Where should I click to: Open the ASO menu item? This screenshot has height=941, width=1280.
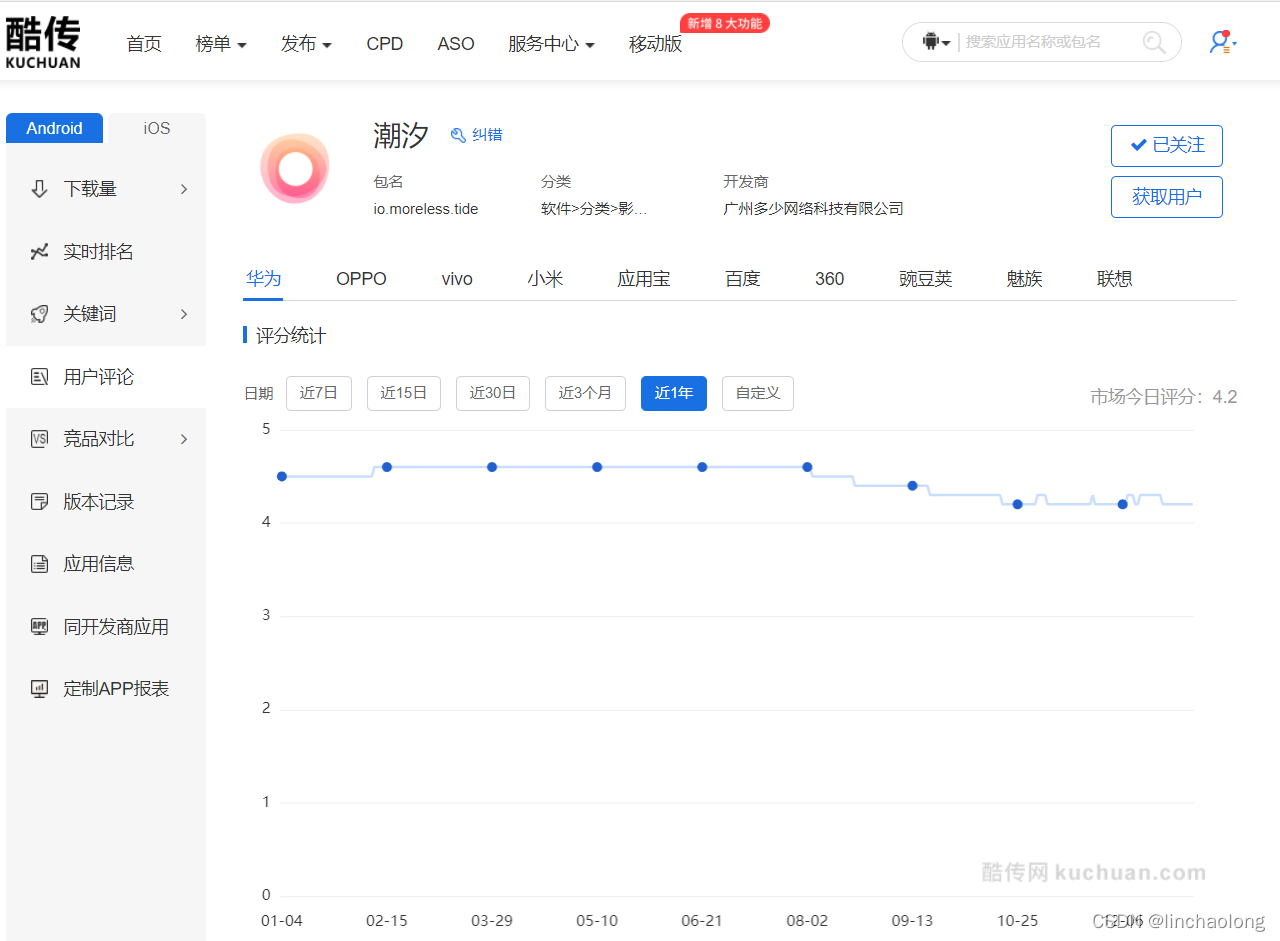tap(456, 44)
